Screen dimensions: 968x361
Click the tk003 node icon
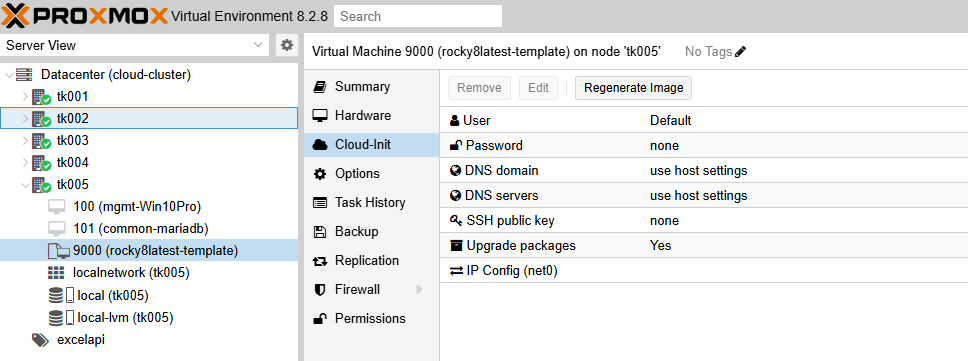click(41, 141)
